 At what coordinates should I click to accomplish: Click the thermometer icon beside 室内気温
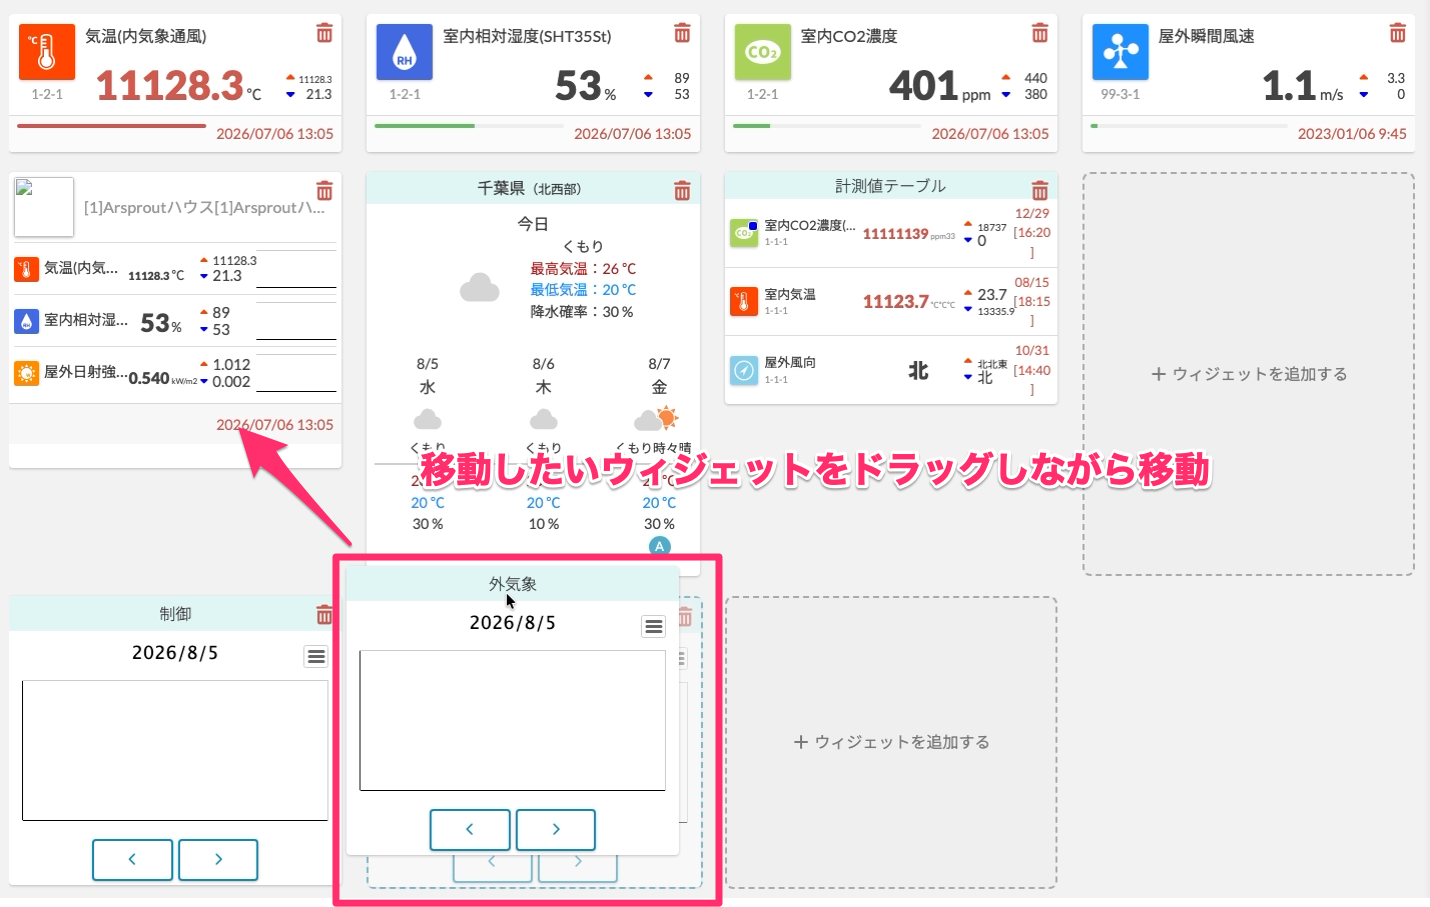(x=744, y=301)
